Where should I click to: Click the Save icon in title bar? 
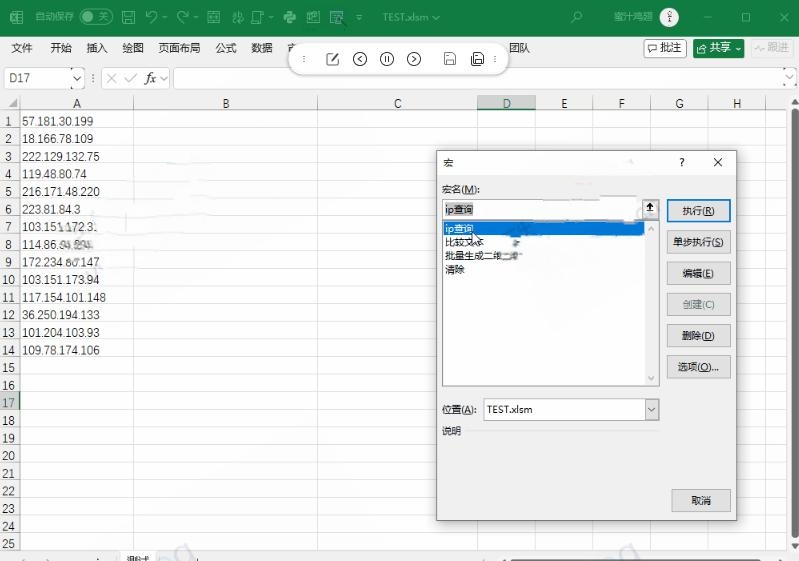(x=128, y=17)
